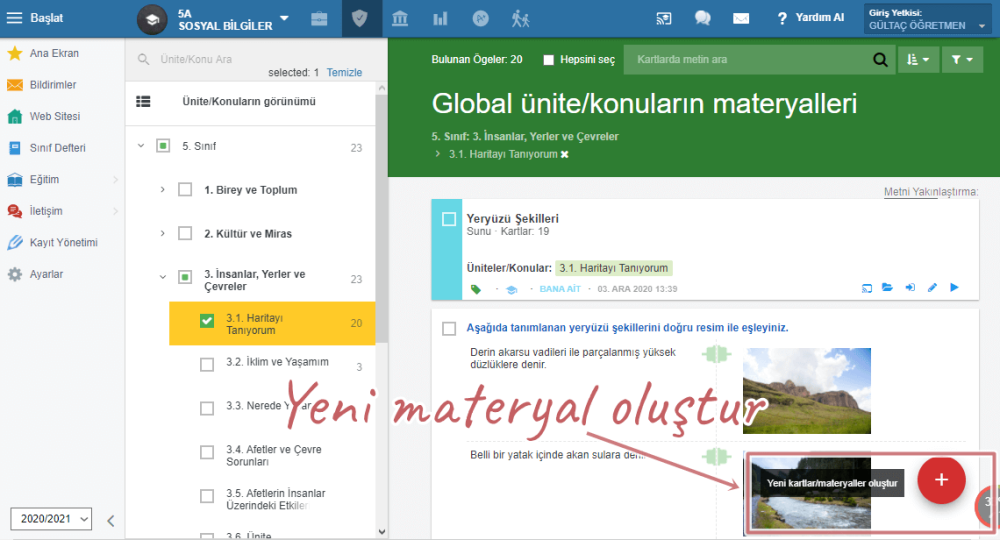Toggle the 3. İnsanlar, Yerler ve Çevreler checkbox

coord(185,277)
